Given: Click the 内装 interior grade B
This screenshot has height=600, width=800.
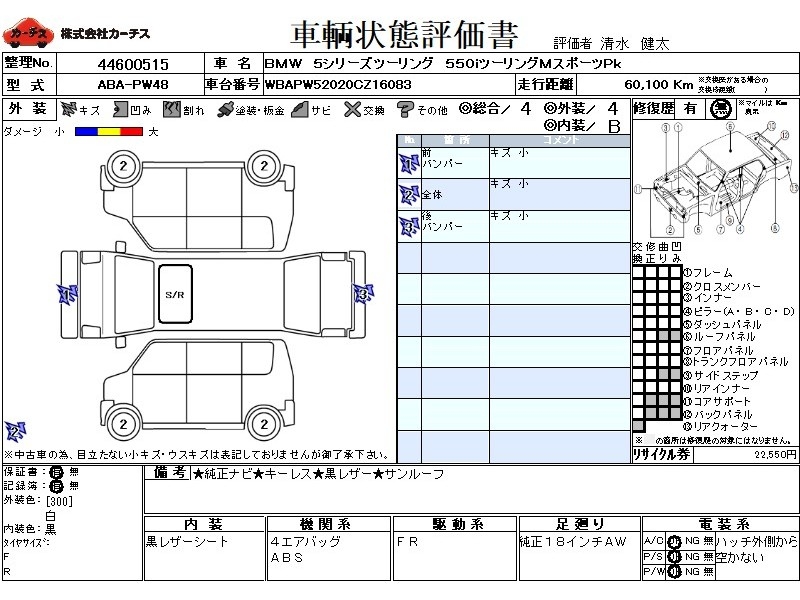Looking at the screenshot, I should [615, 126].
